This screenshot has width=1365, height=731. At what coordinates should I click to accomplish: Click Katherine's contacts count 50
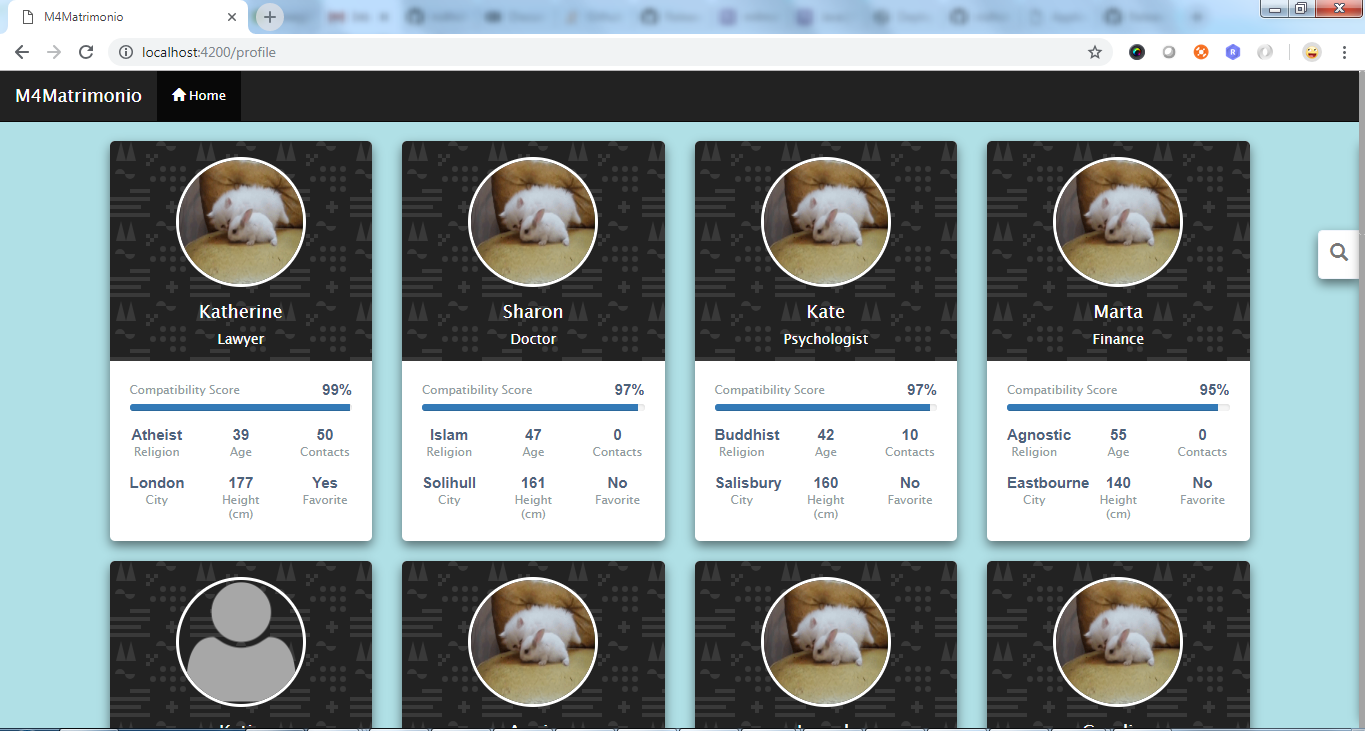coord(325,435)
